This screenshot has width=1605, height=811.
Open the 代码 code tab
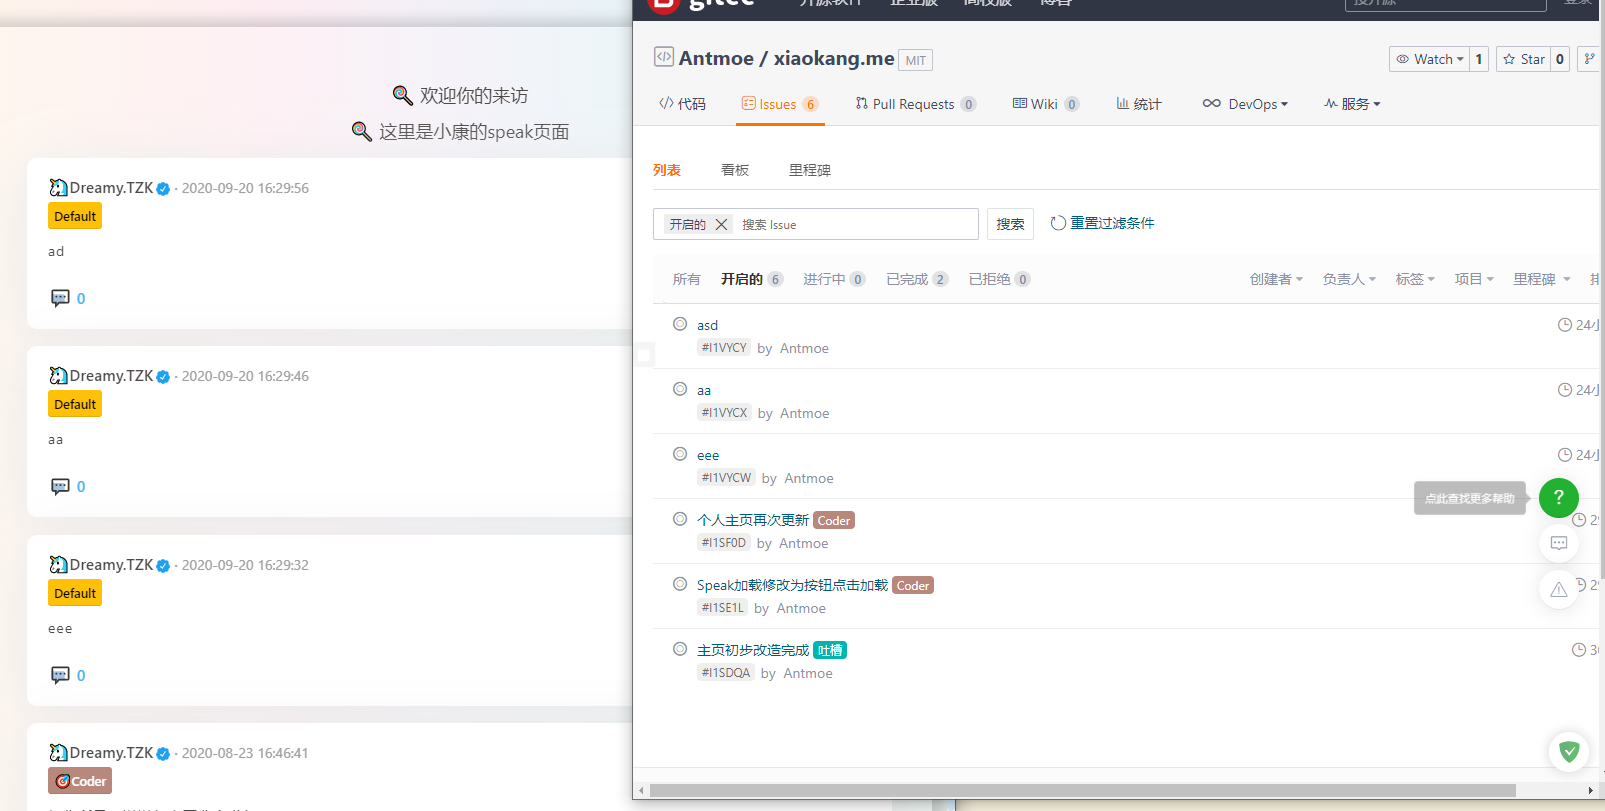point(682,104)
